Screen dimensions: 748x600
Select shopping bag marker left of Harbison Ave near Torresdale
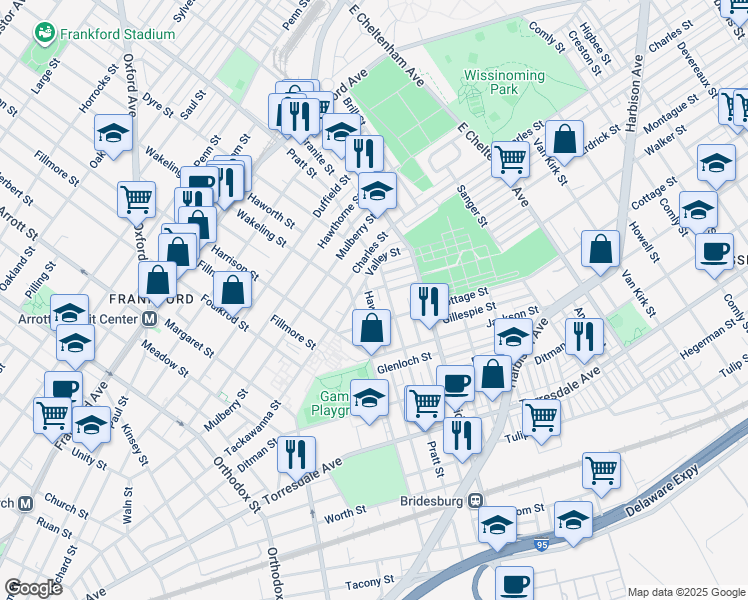tap(493, 377)
